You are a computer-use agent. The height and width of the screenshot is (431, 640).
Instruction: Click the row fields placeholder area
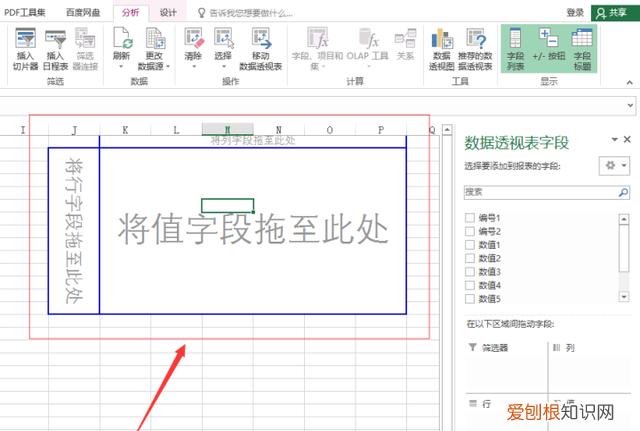click(74, 231)
